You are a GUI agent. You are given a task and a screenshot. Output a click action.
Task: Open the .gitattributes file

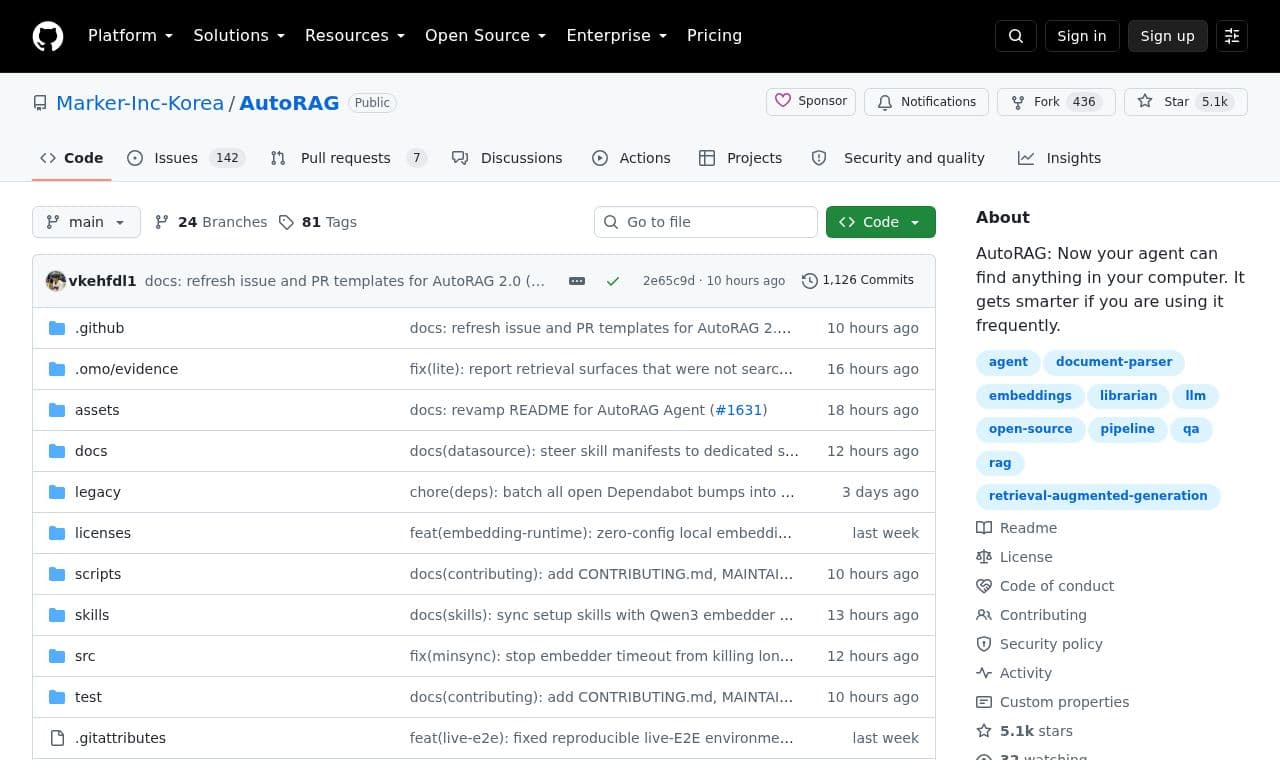click(120, 738)
